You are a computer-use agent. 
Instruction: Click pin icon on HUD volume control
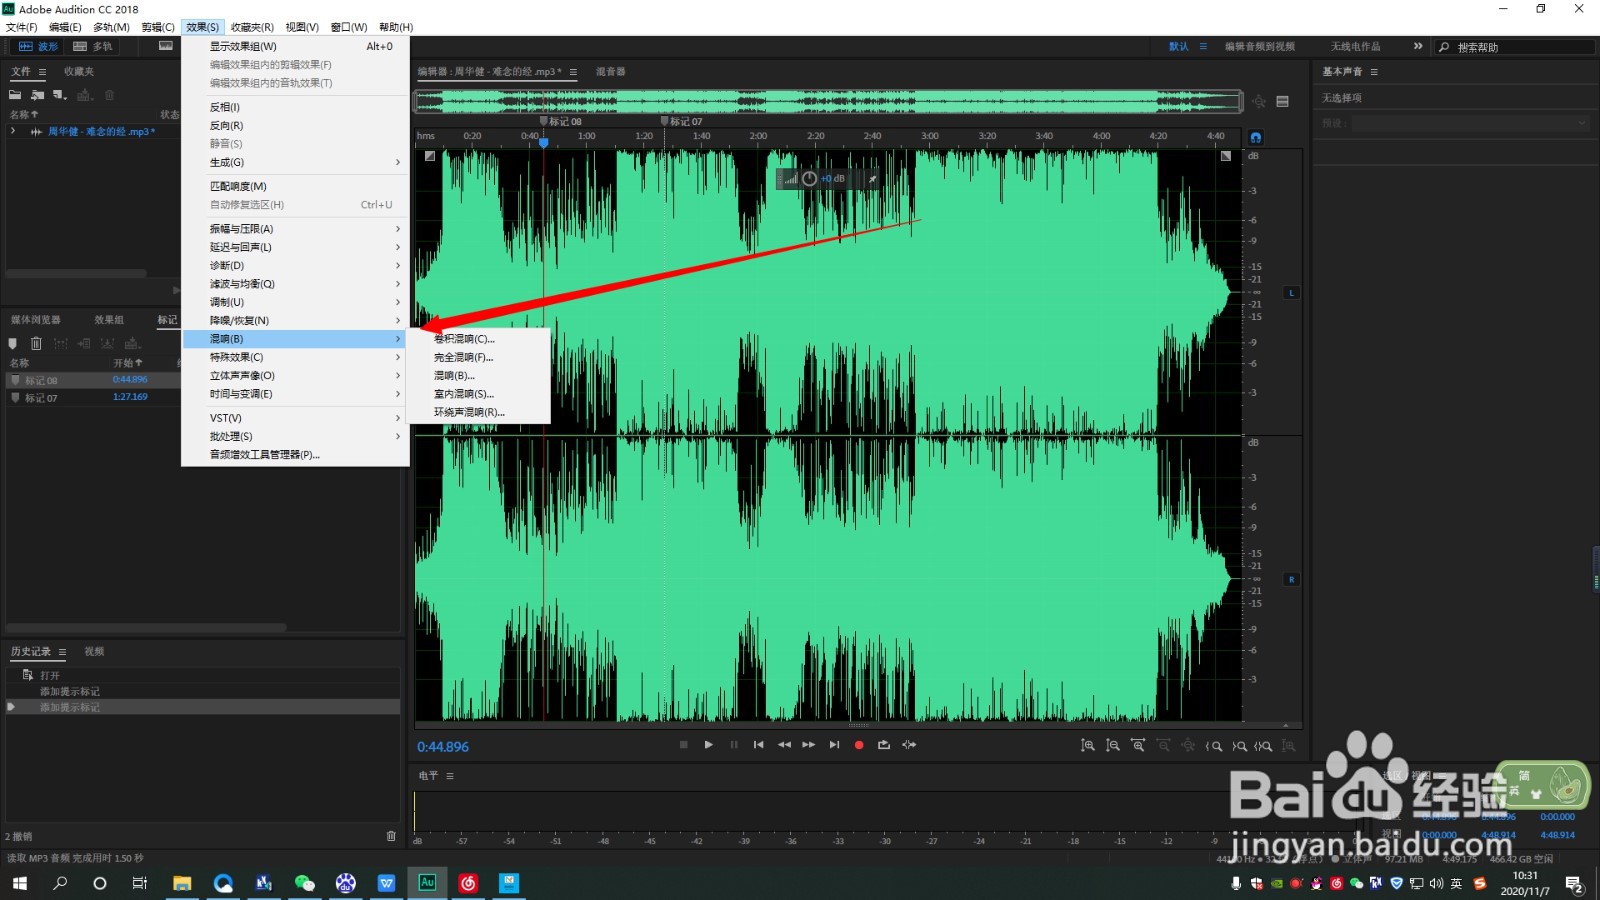[872, 179]
